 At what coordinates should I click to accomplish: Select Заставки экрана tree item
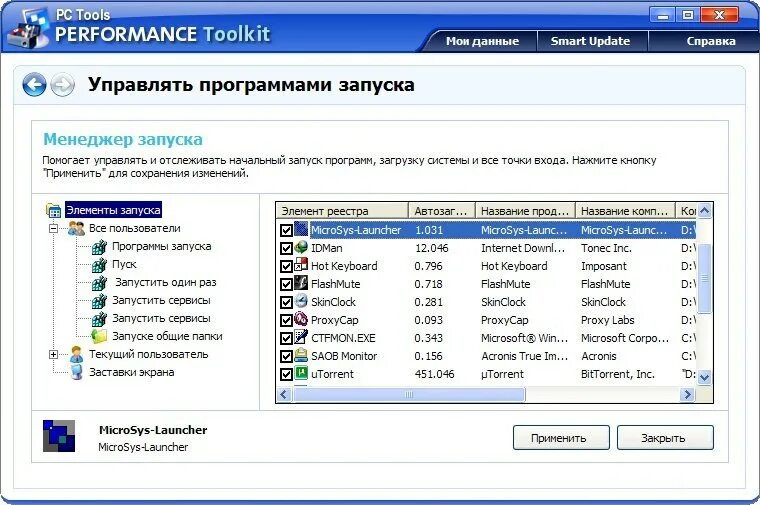(131, 372)
